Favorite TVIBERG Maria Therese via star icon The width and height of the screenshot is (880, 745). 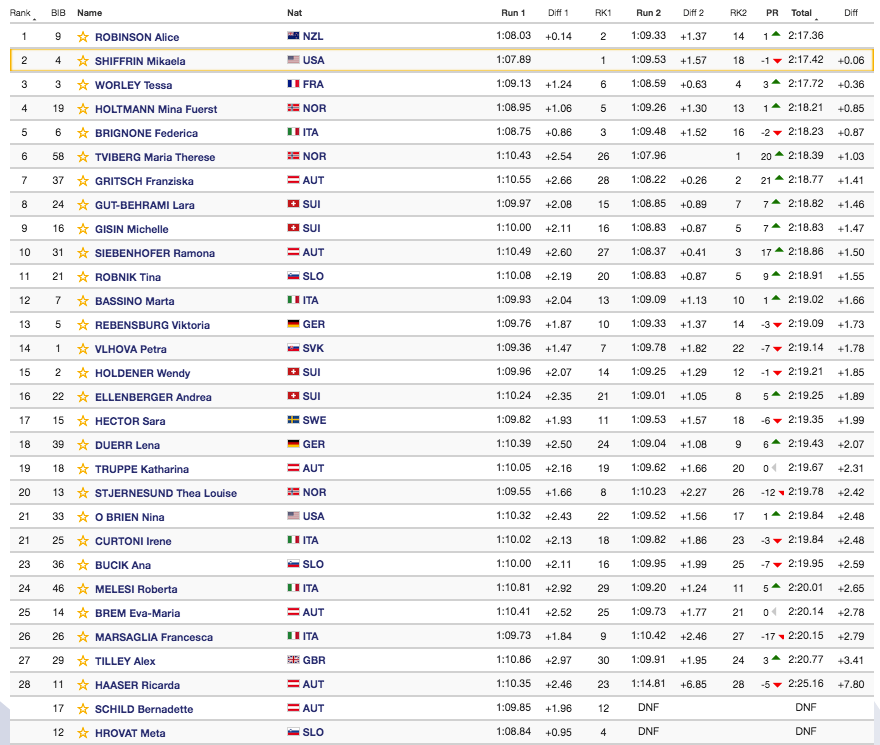click(x=83, y=157)
